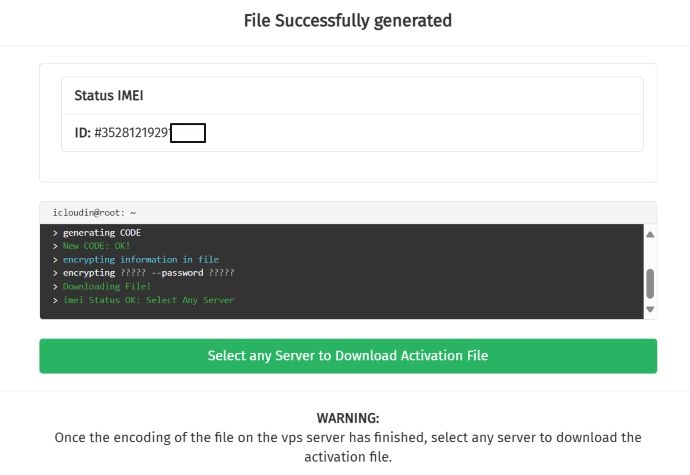This screenshot has width=690, height=475.
Task: Click the "activation file." text at bottom
Action: [x=348, y=457]
